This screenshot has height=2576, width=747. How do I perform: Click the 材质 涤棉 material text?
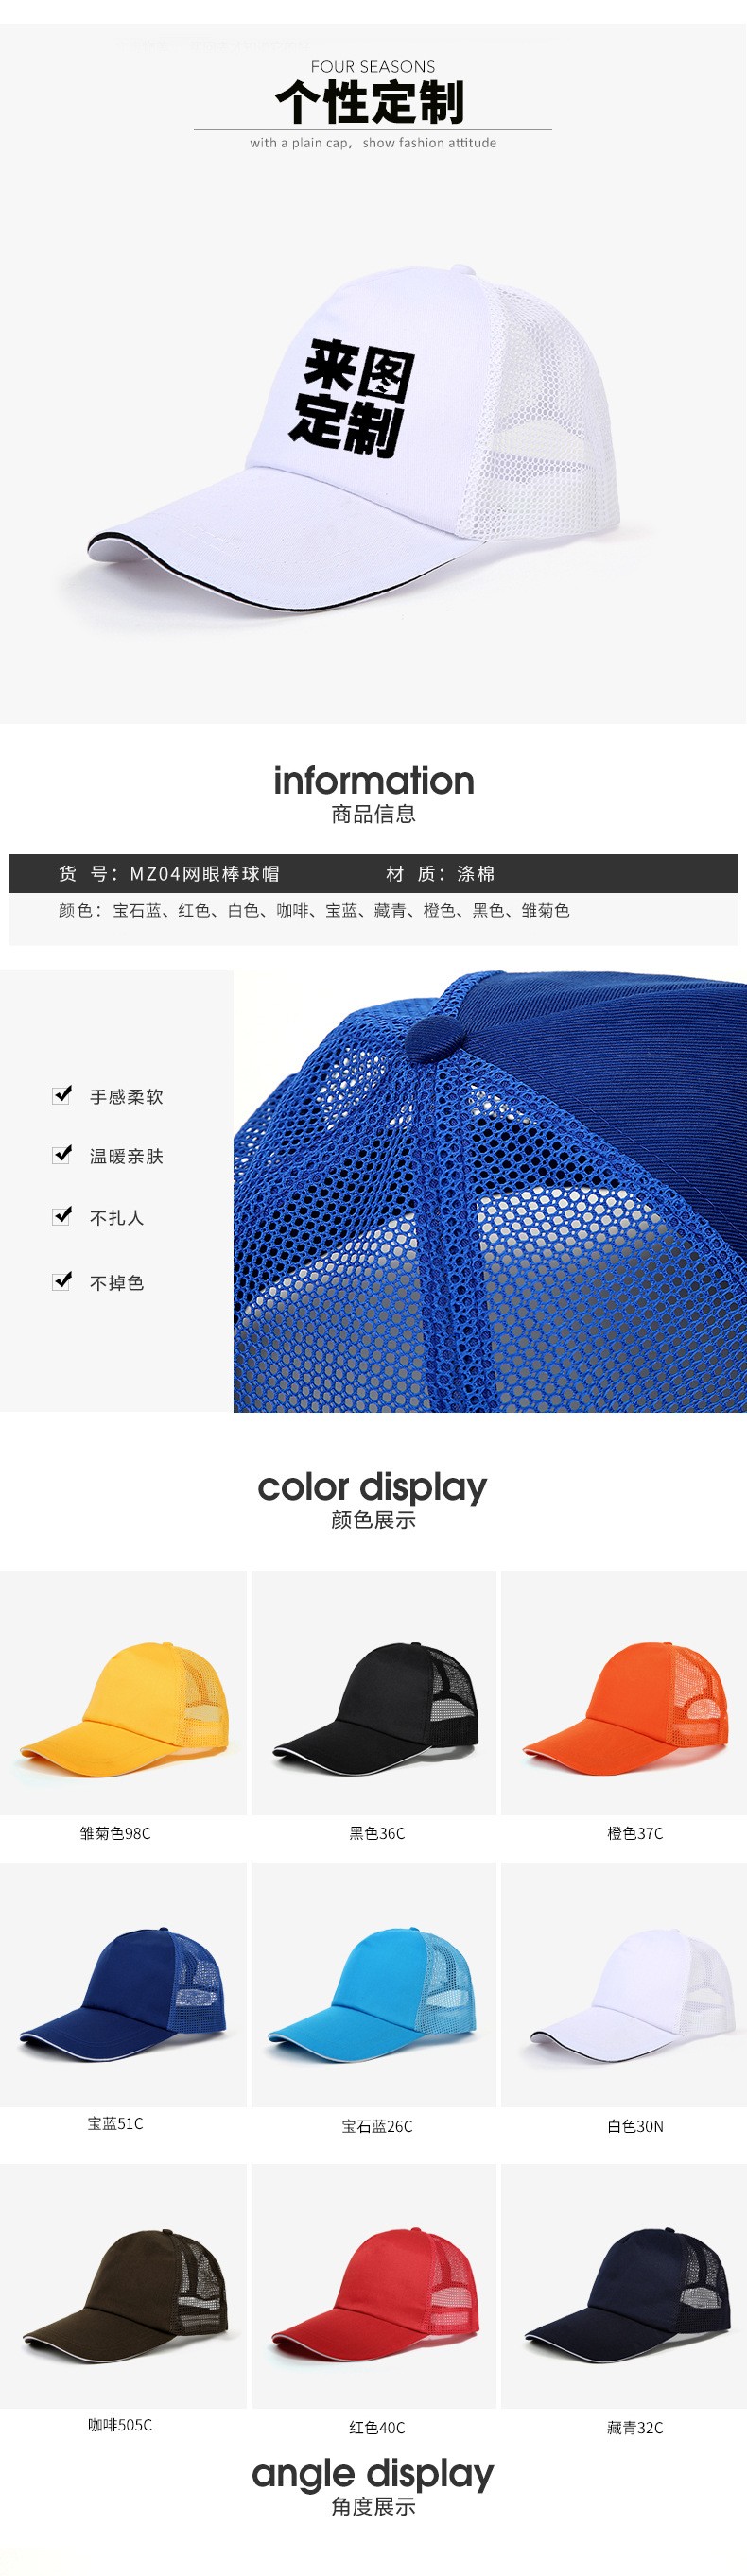440,873
